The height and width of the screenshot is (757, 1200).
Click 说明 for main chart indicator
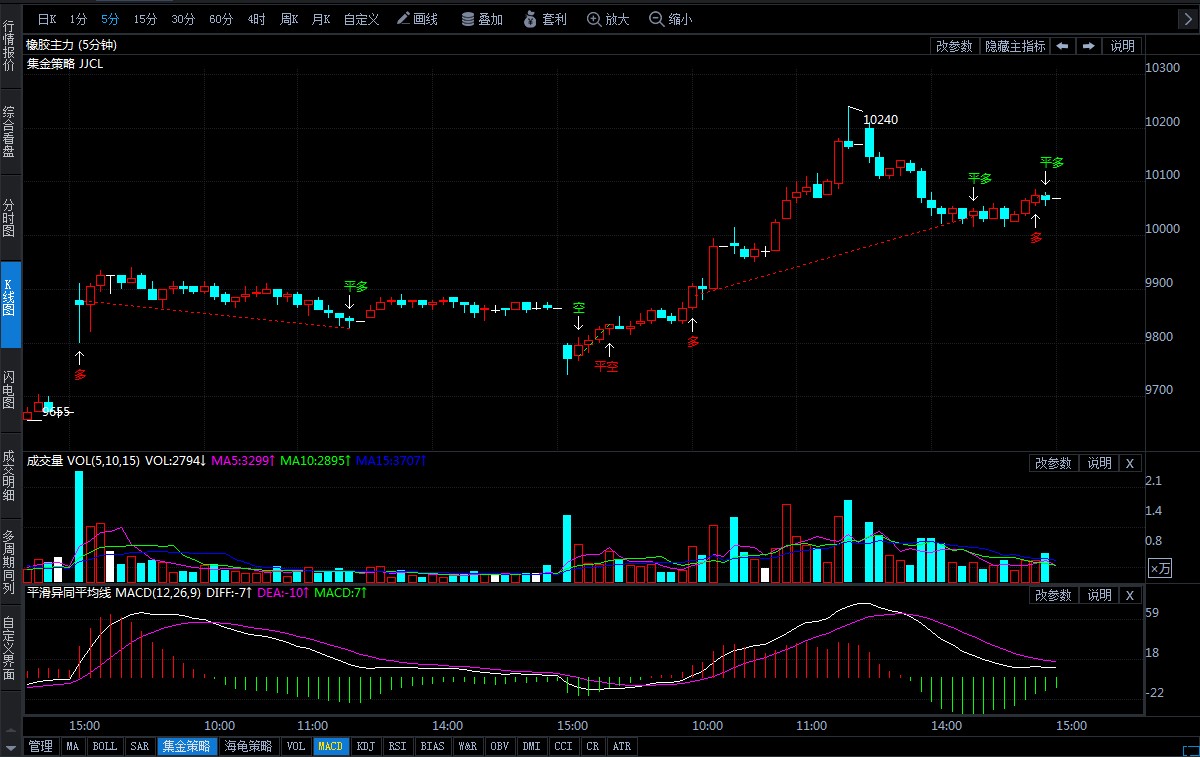(1122, 46)
